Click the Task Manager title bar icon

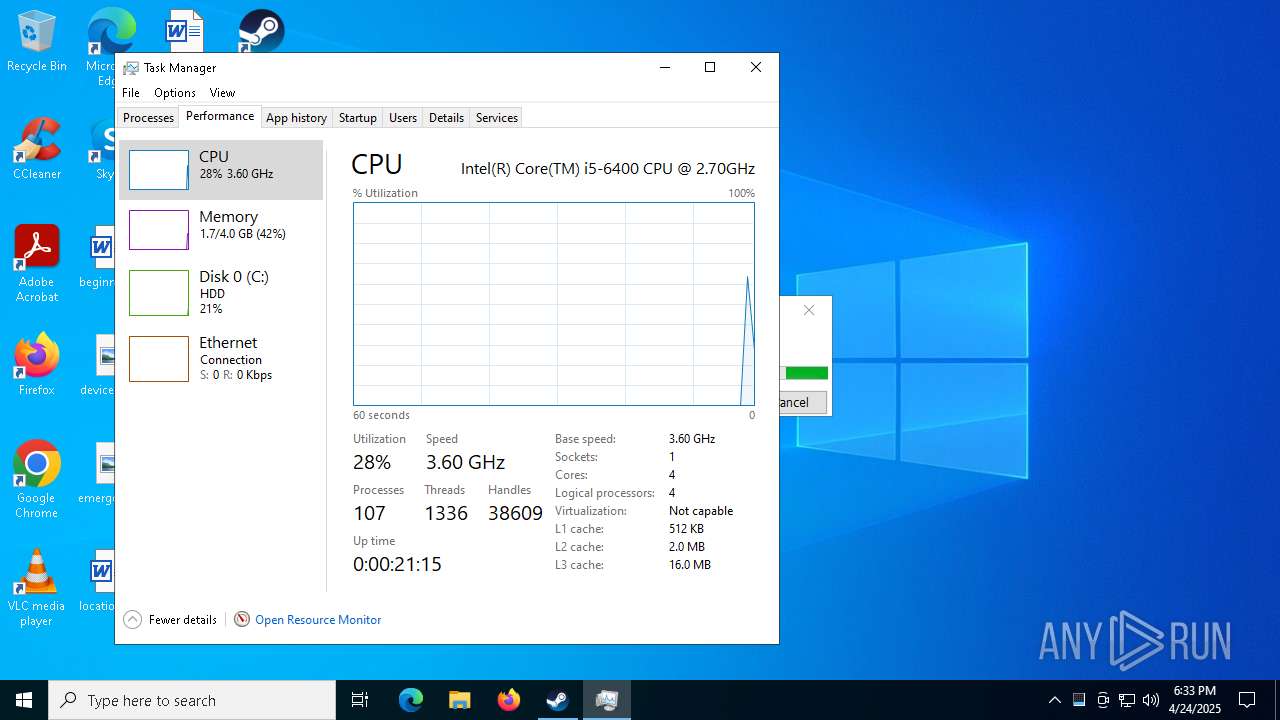tap(131, 68)
